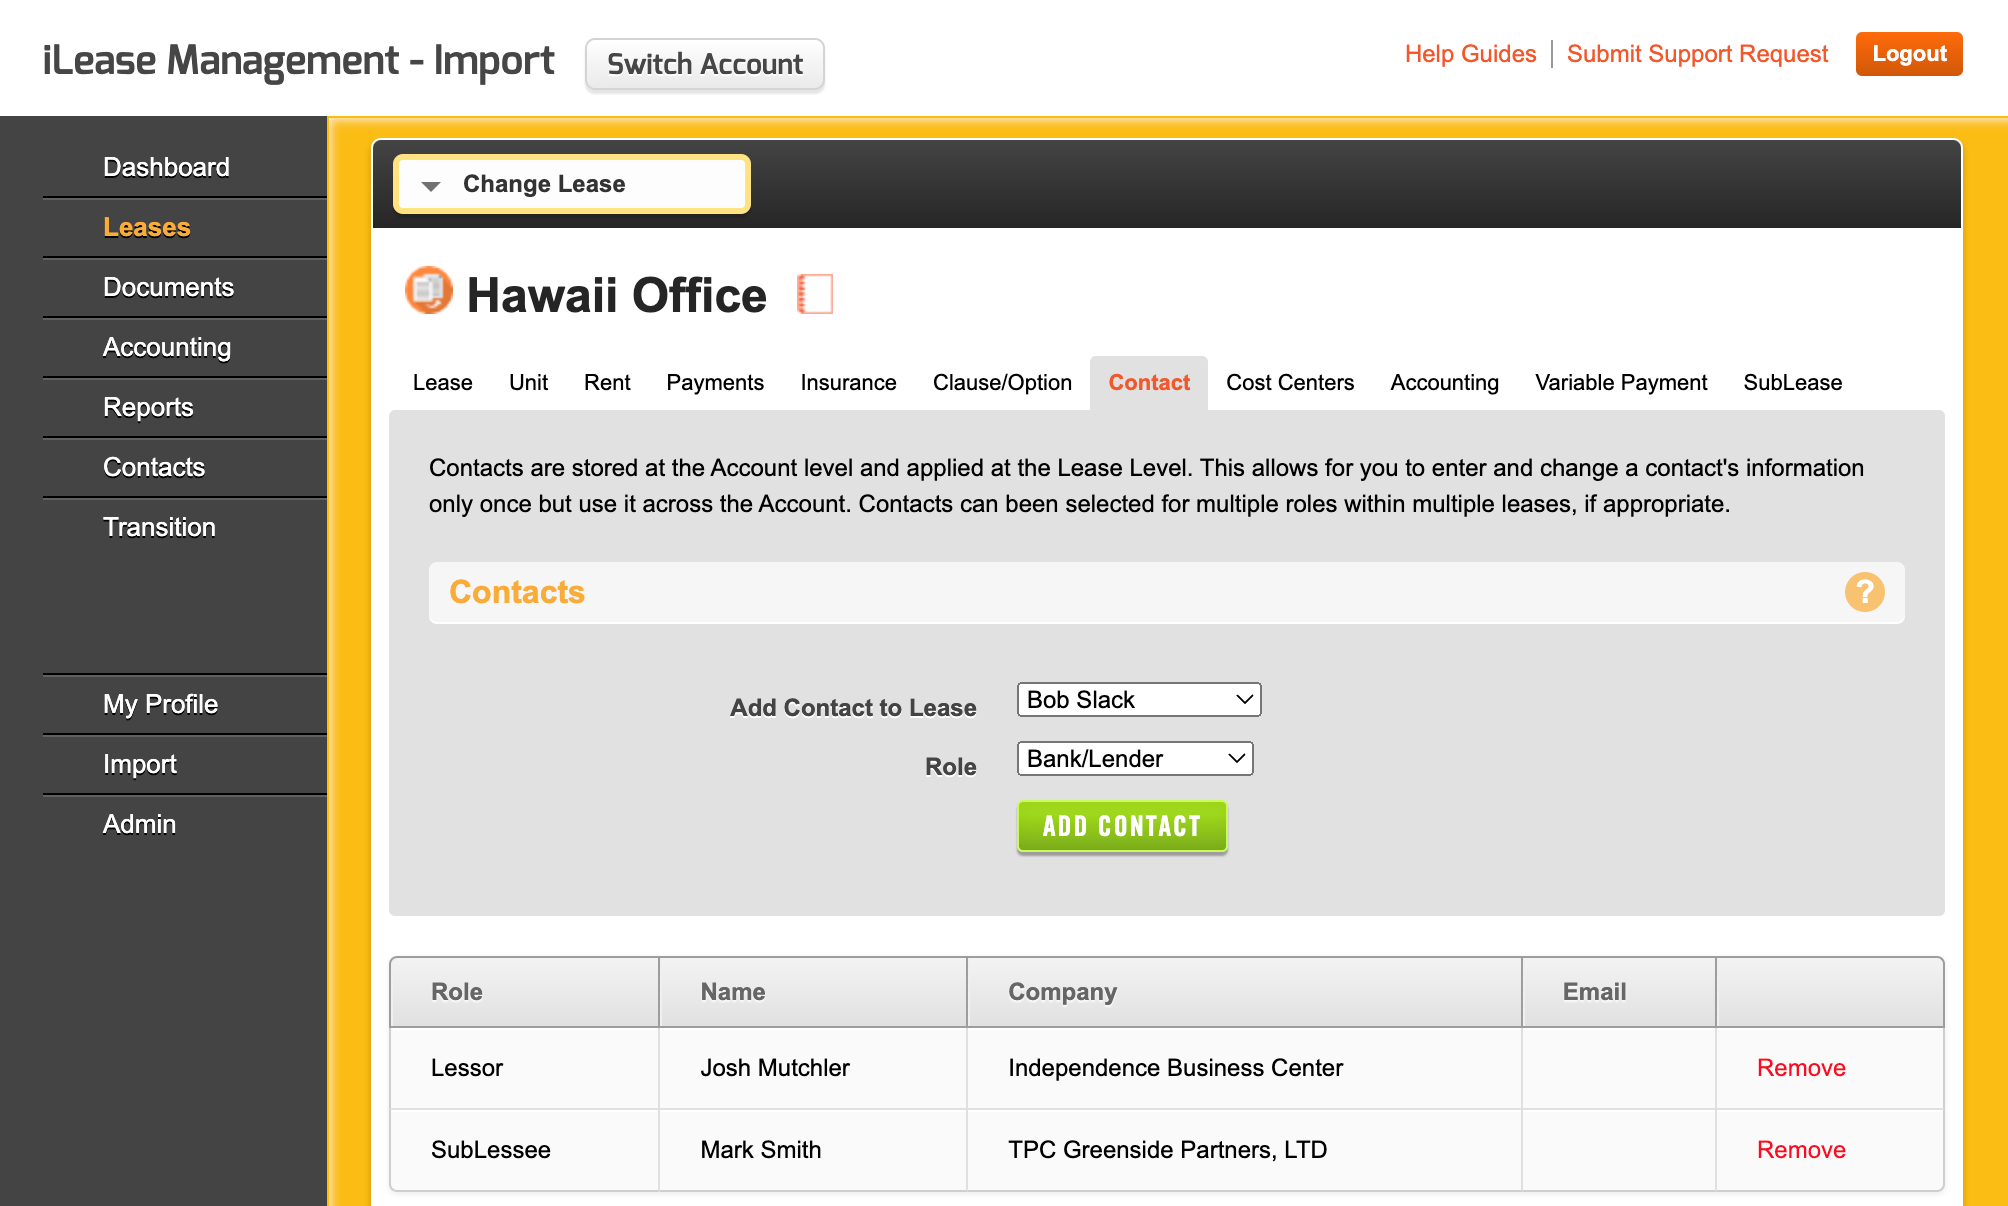
Task: Open Reports in the sidebar
Action: click(x=185, y=407)
